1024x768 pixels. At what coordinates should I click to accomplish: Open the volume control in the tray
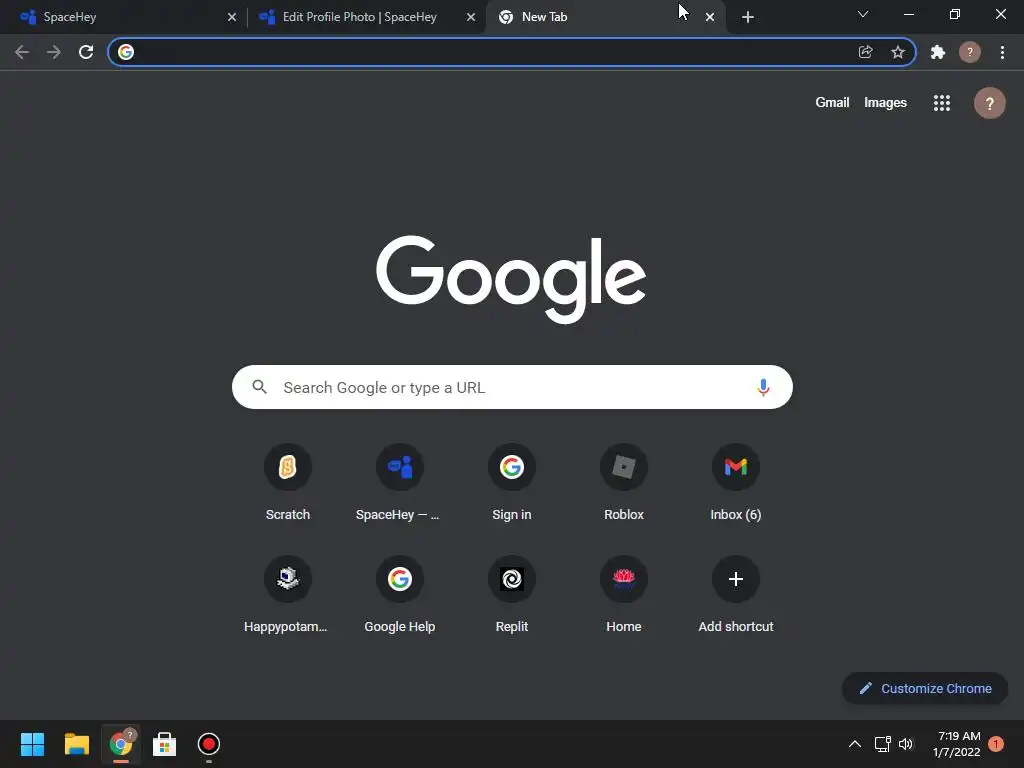click(x=906, y=744)
